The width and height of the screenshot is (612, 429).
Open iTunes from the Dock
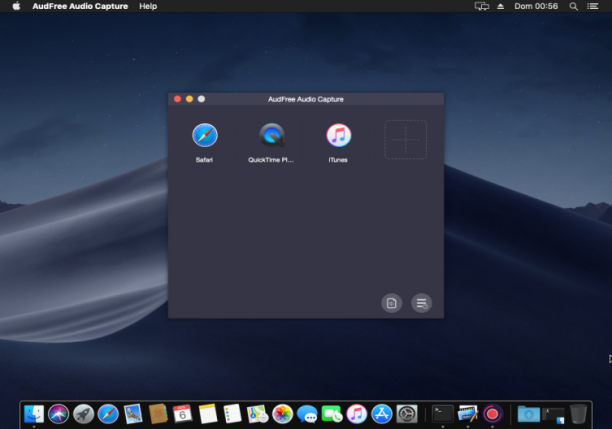pyautogui.click(x=357, y=414)
